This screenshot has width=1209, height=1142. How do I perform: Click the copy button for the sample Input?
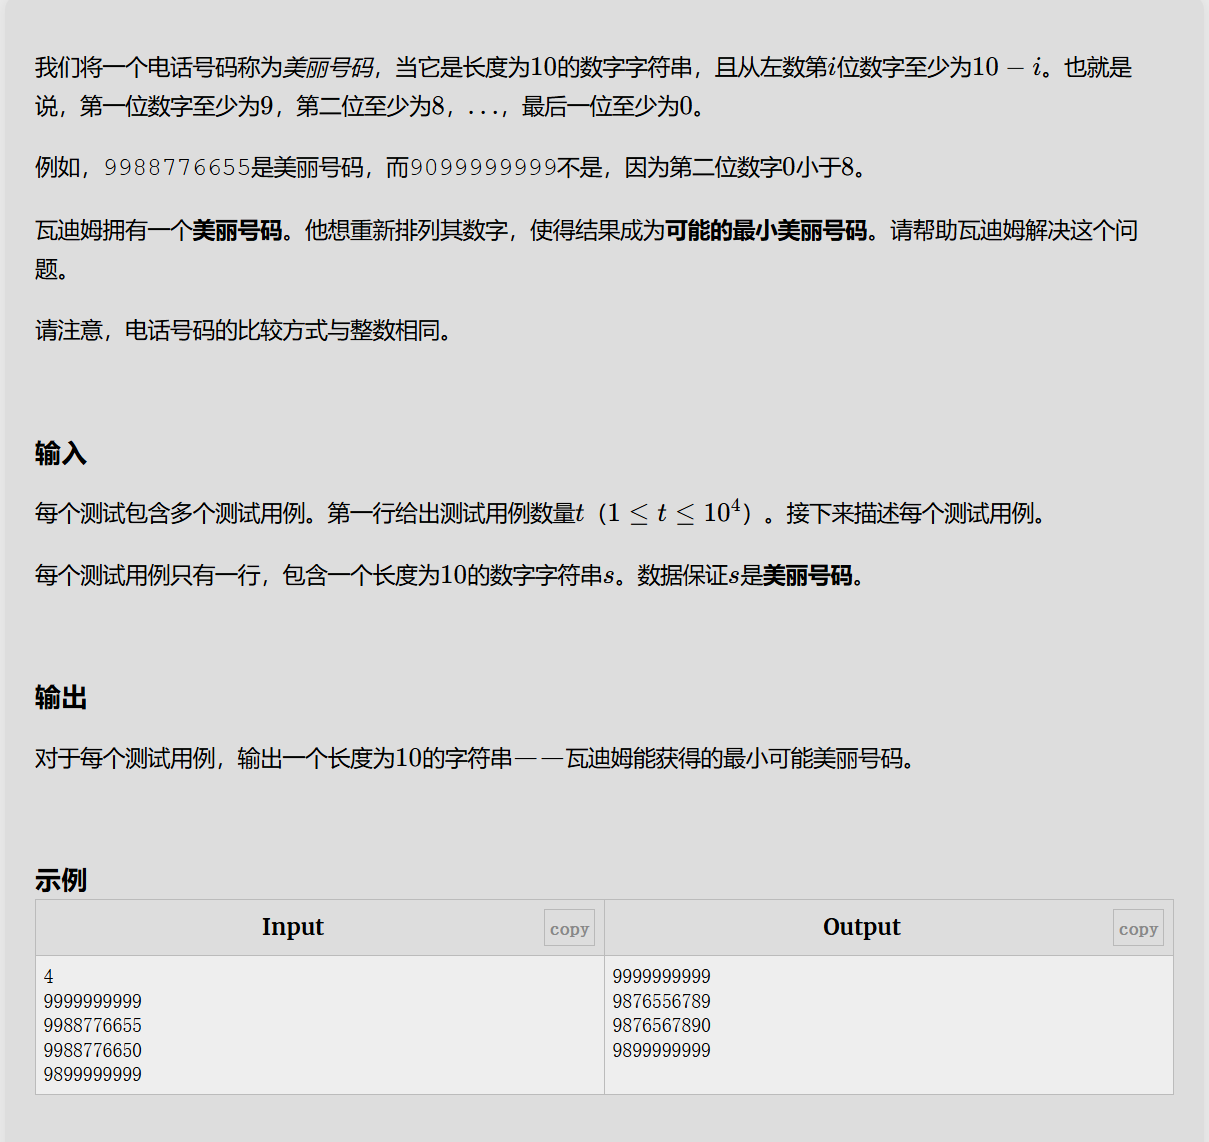pos(568,927)
